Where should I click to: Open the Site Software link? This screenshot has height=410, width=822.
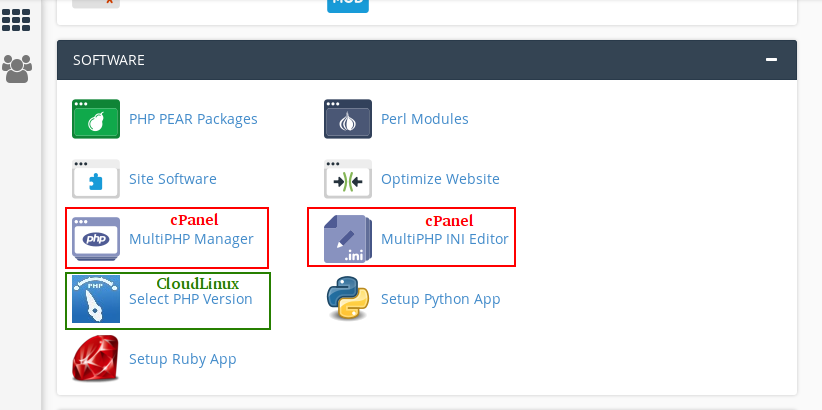172,179
